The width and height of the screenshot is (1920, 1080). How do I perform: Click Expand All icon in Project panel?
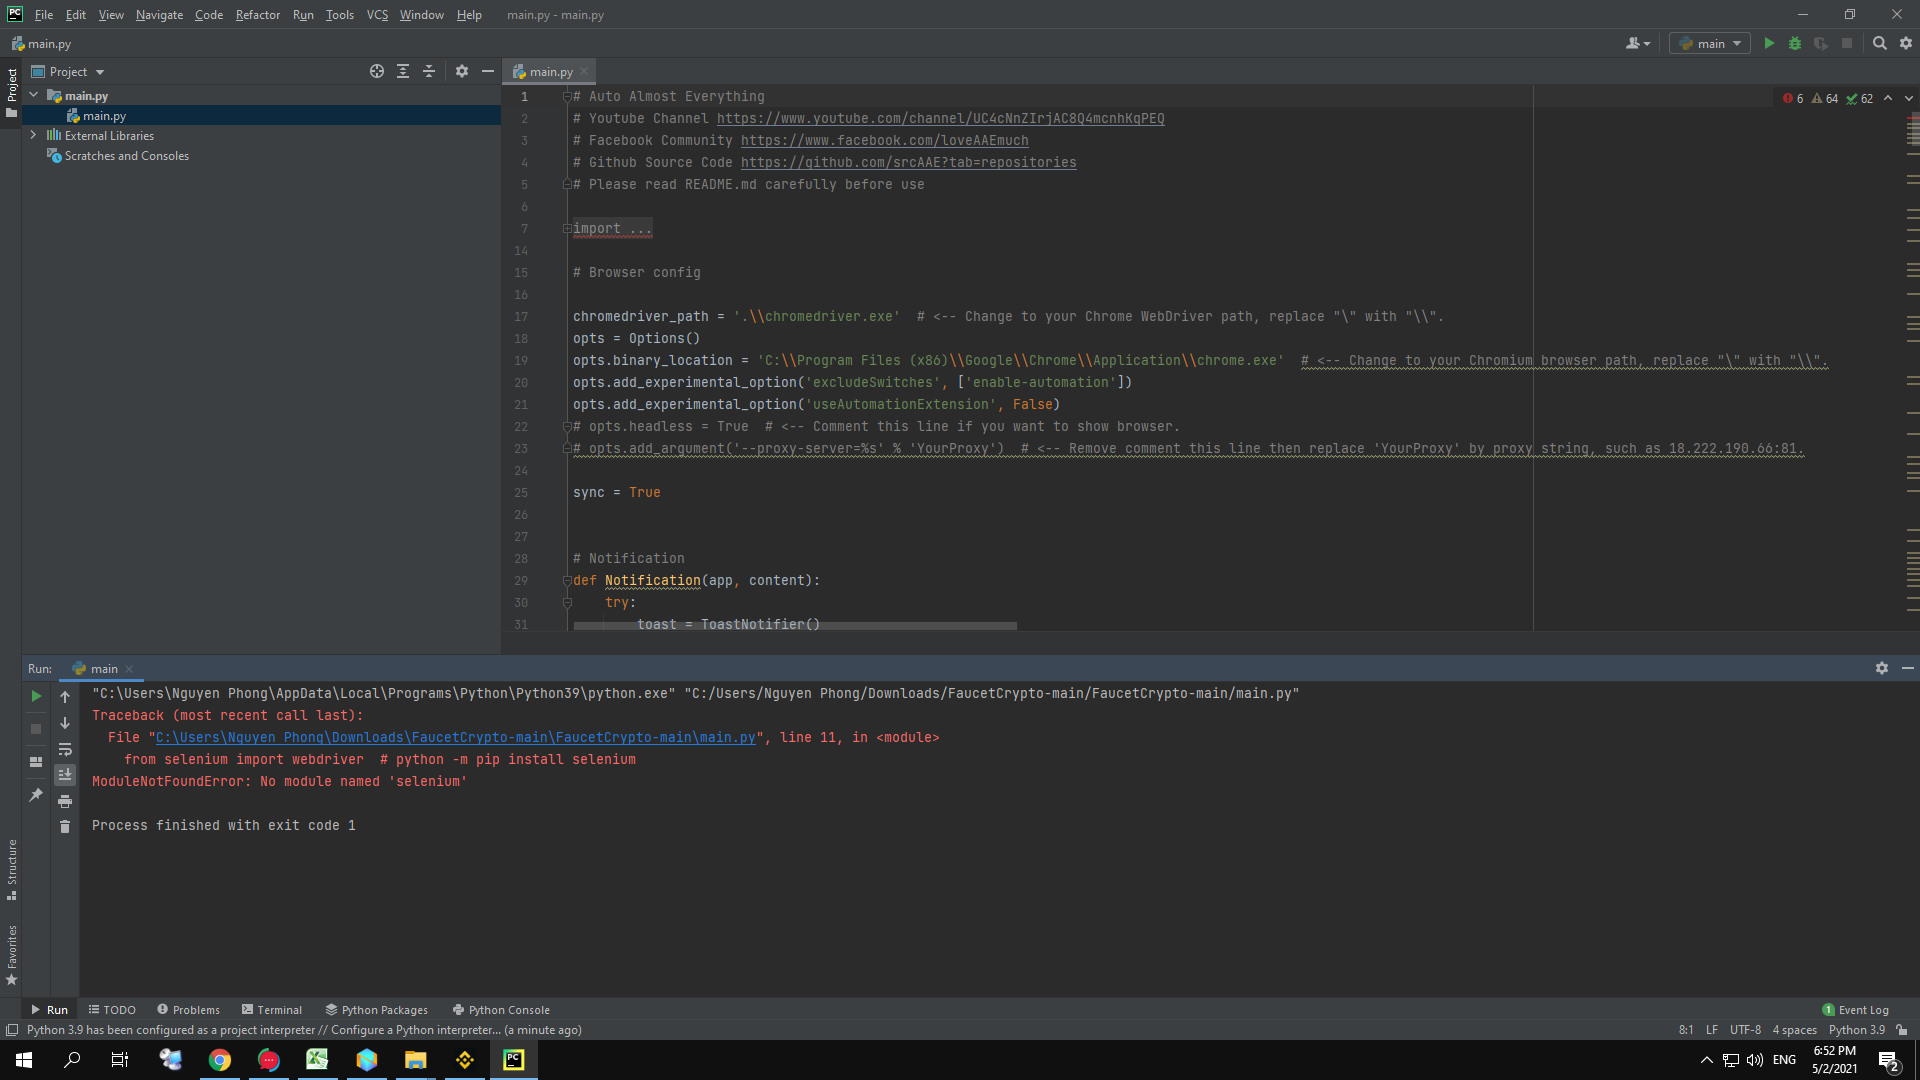[x=403, y=71]
